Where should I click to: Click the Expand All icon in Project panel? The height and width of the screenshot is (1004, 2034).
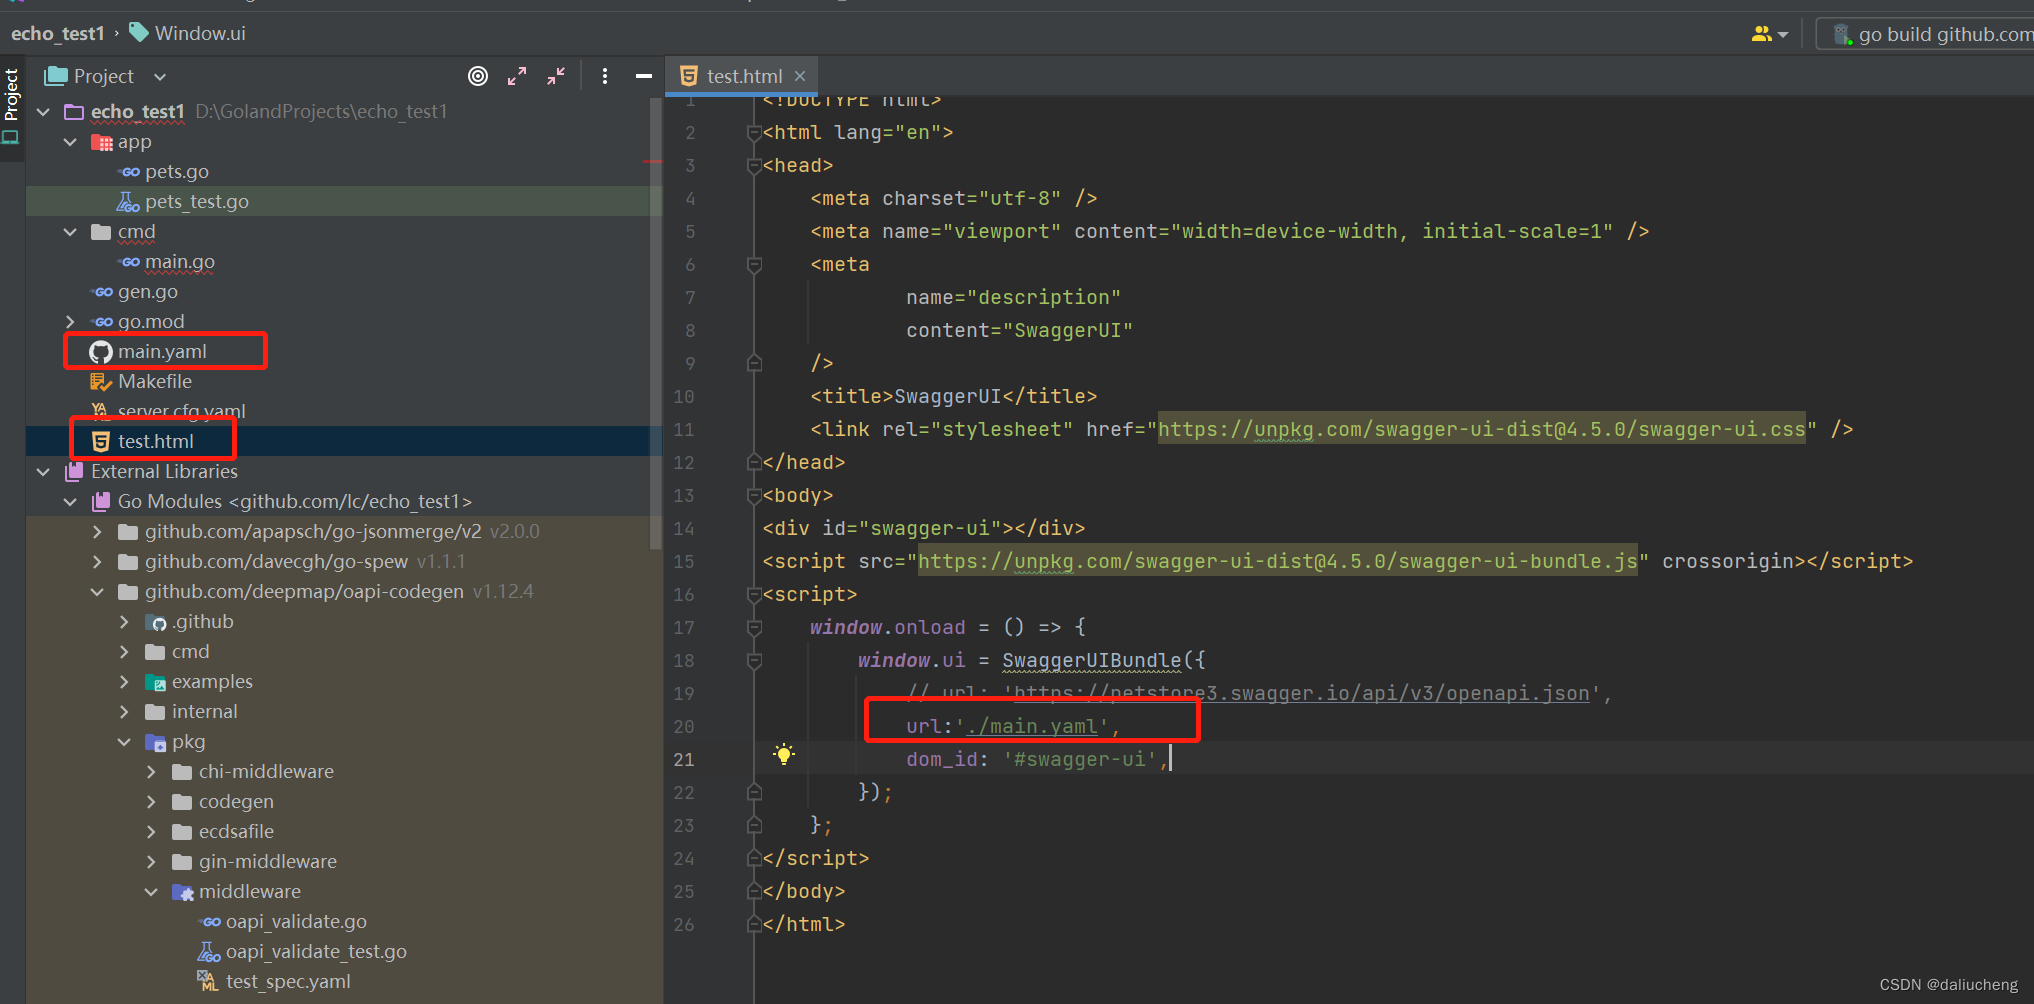click(517, 76)
